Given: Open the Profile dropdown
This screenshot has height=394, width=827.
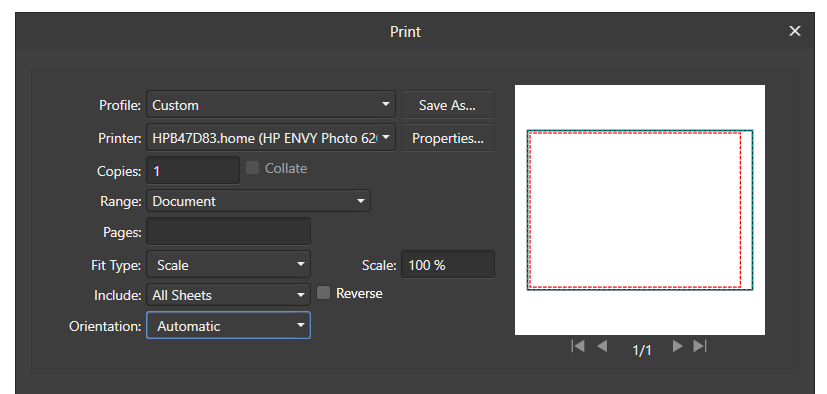Looking at the screenshot, I should (271, 104).
